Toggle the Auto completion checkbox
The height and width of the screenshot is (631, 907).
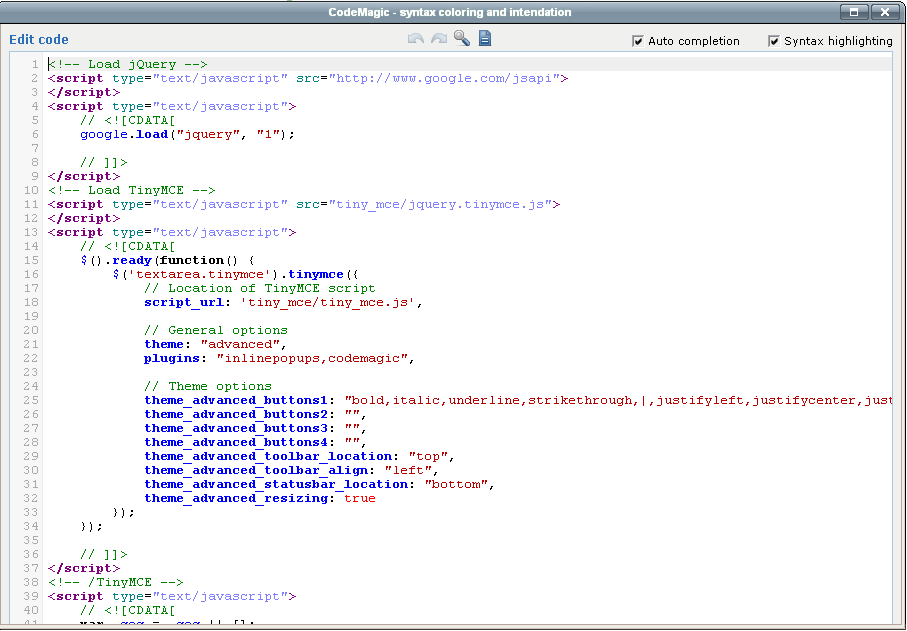pyautogui.click(x=637, y=41)
